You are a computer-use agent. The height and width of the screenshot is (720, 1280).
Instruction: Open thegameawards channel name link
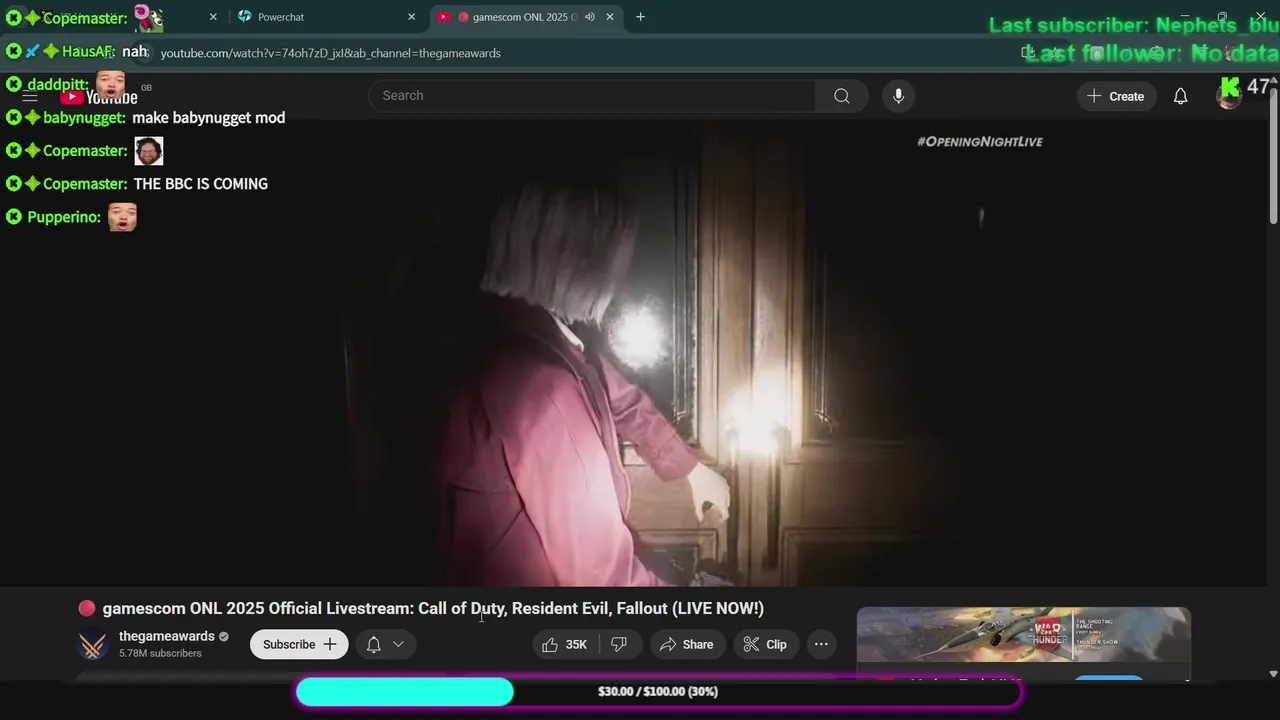click(x=166, y=636)
